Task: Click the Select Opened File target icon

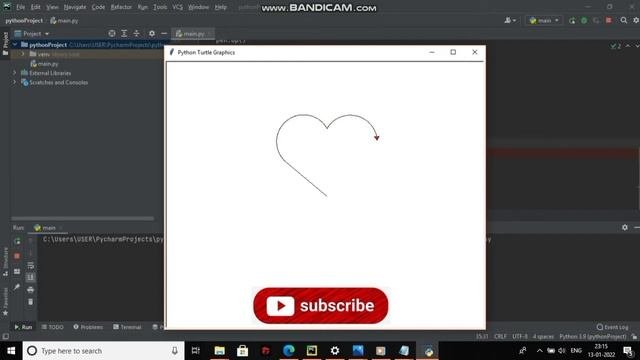Action: (x=112, y=33)
